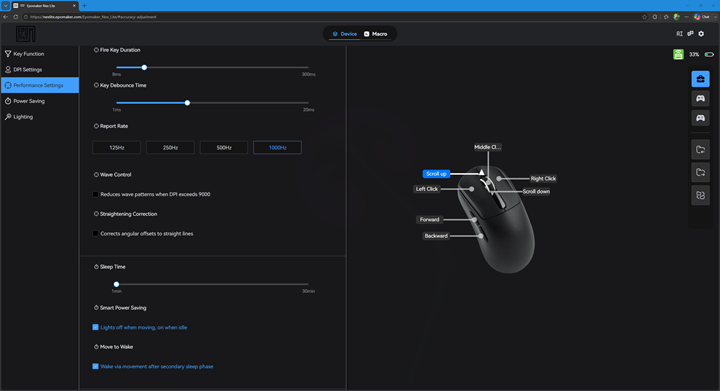The height and width of the screenshot is (391, 720).
Task: Open Key Function in the sidebar
Action: pyautogui.click(x=40, y=54)
